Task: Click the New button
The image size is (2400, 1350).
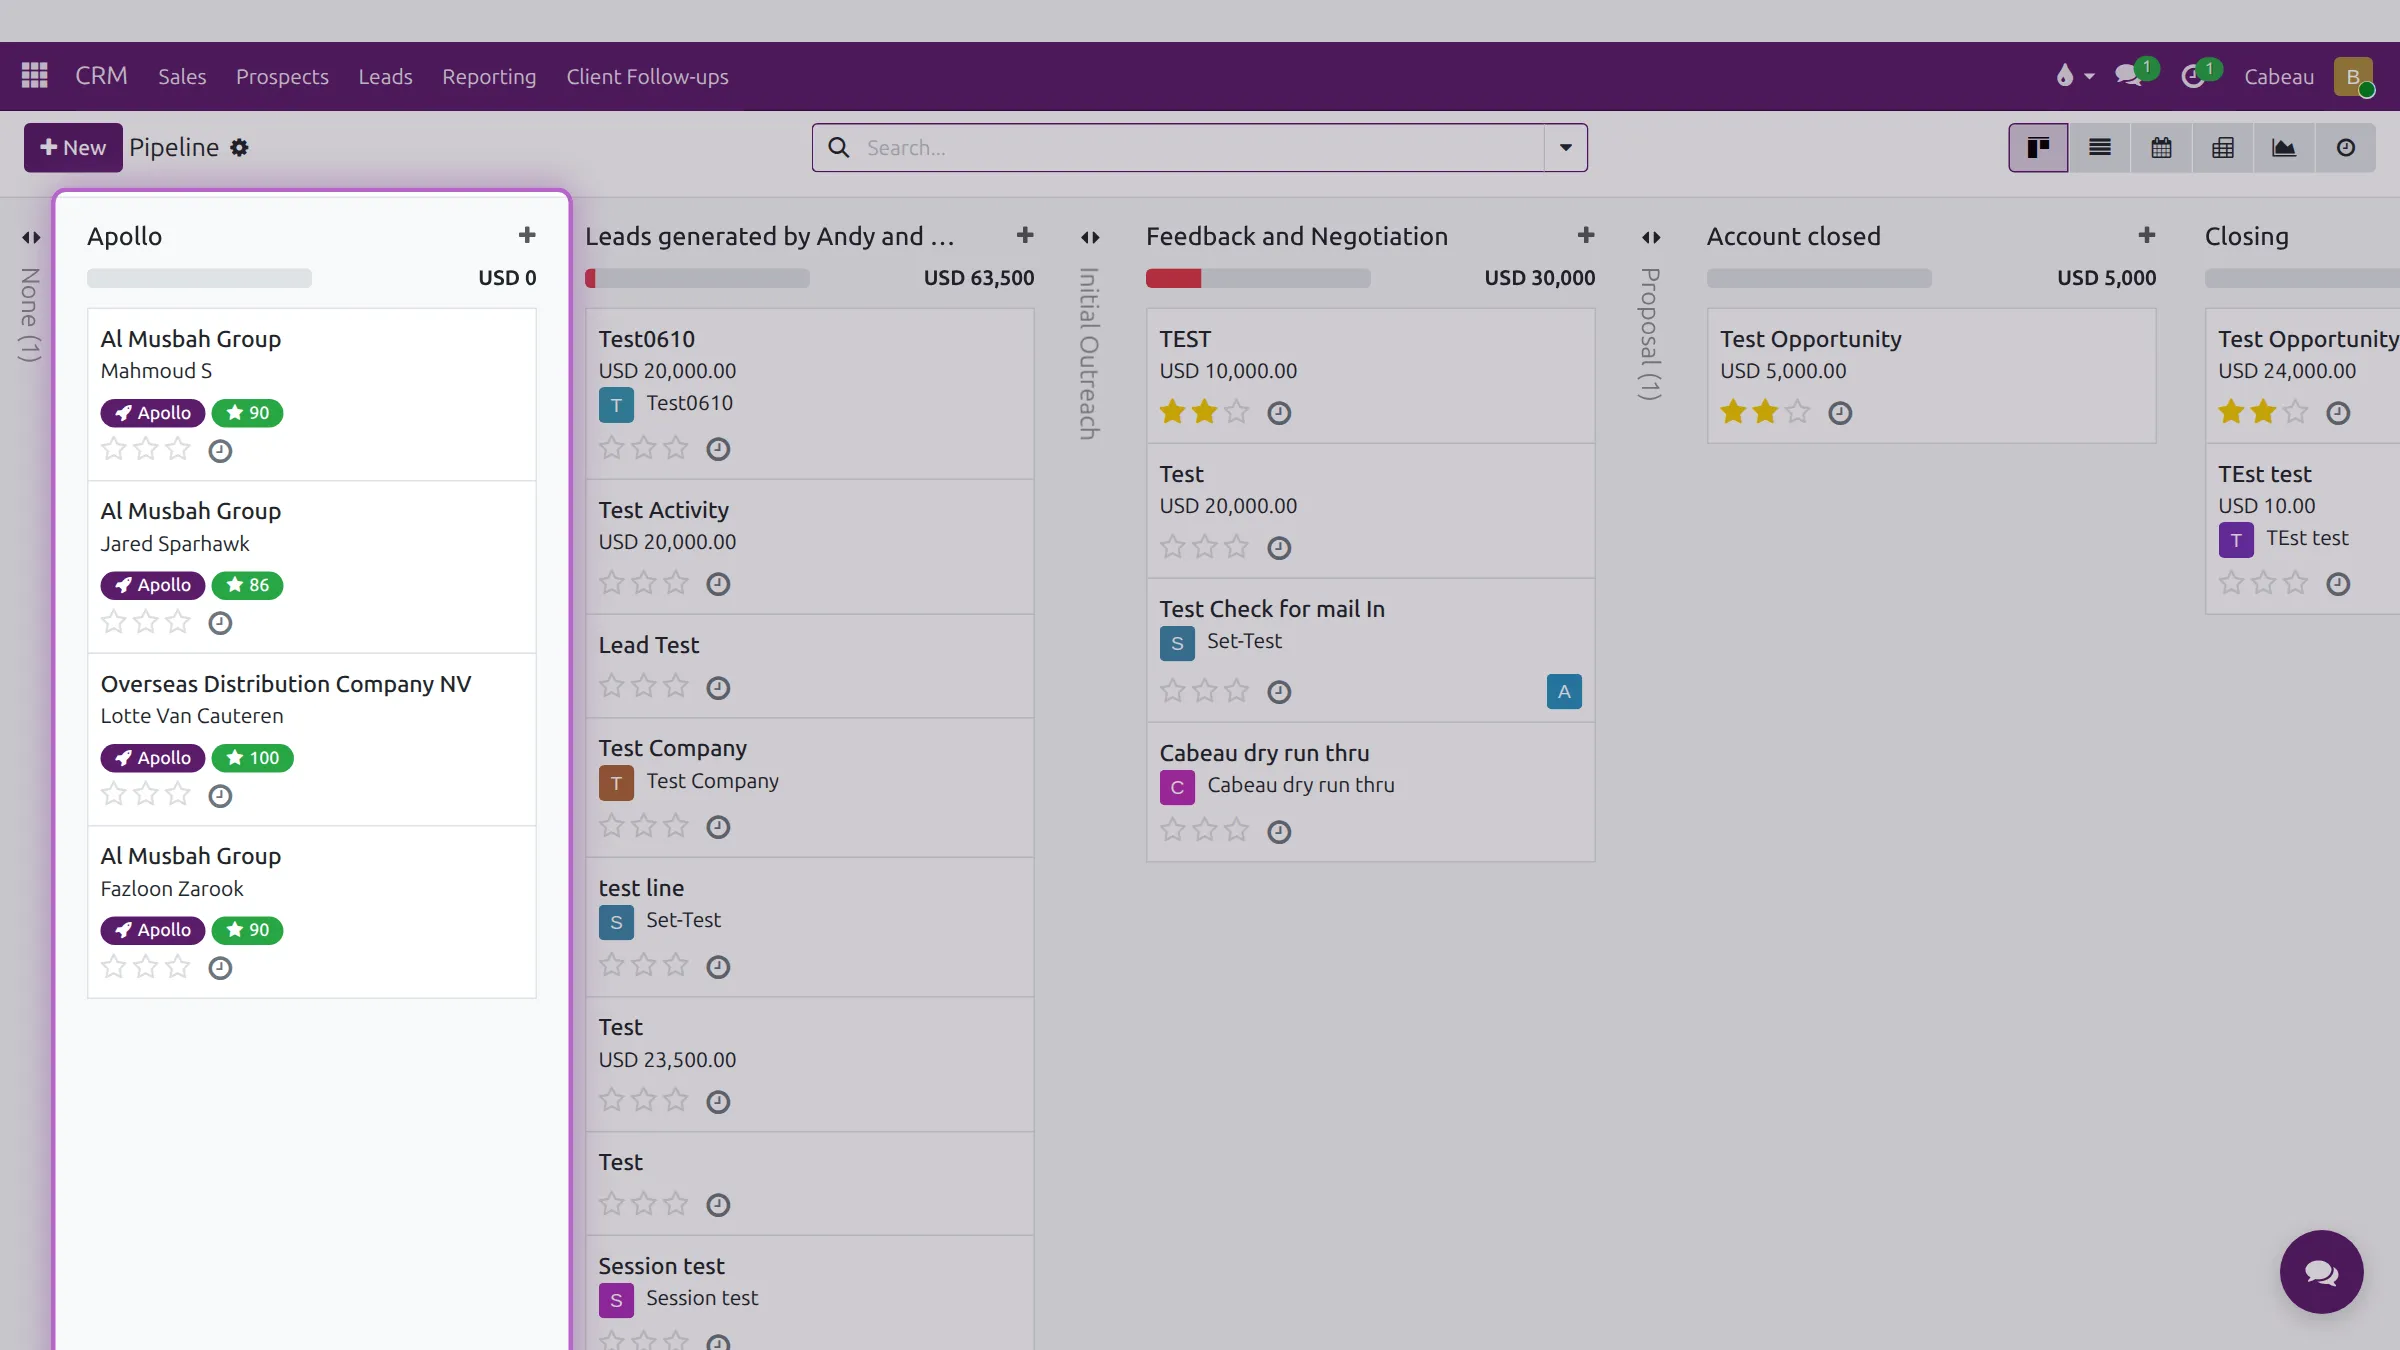Action: pyautogui.click(x=73, y=147)
